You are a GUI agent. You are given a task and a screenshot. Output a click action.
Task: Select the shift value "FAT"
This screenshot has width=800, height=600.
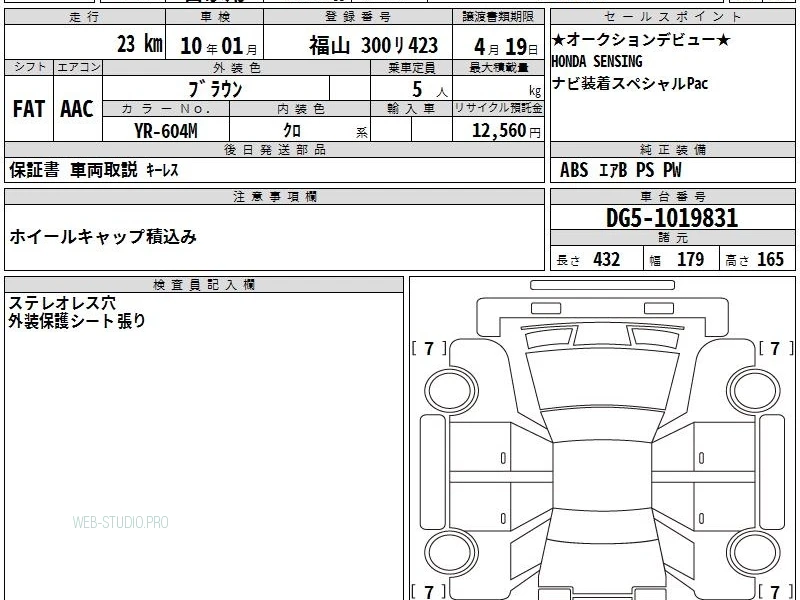point(29,109)
